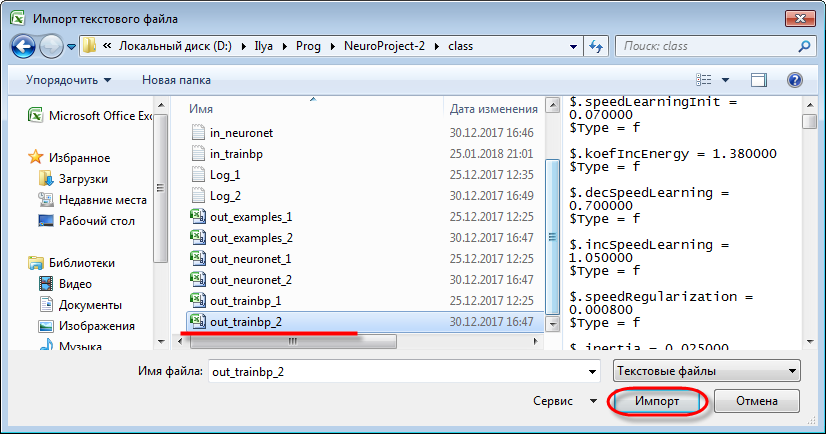Click the 'Поиск: class' search field
This screenshot has height=434, width=826.
click(714, 46)
